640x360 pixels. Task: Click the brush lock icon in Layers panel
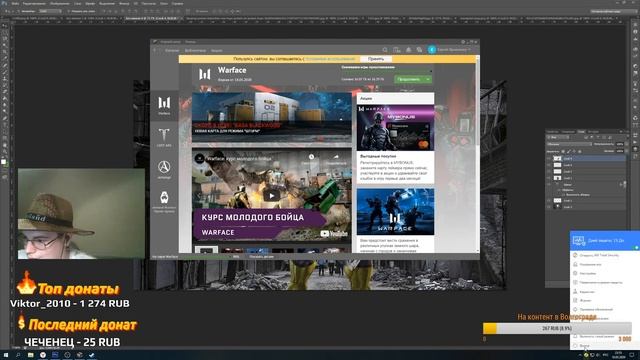pyautogui.click(x=569, y=151)
